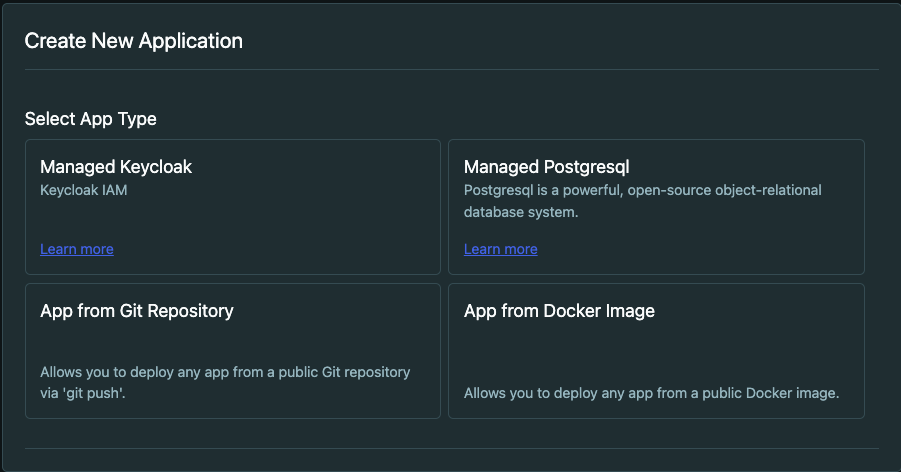Choose App from Git Repository card
Image resolution: width=901 pixels, height=472 pixels.
(x=233, y=351)
